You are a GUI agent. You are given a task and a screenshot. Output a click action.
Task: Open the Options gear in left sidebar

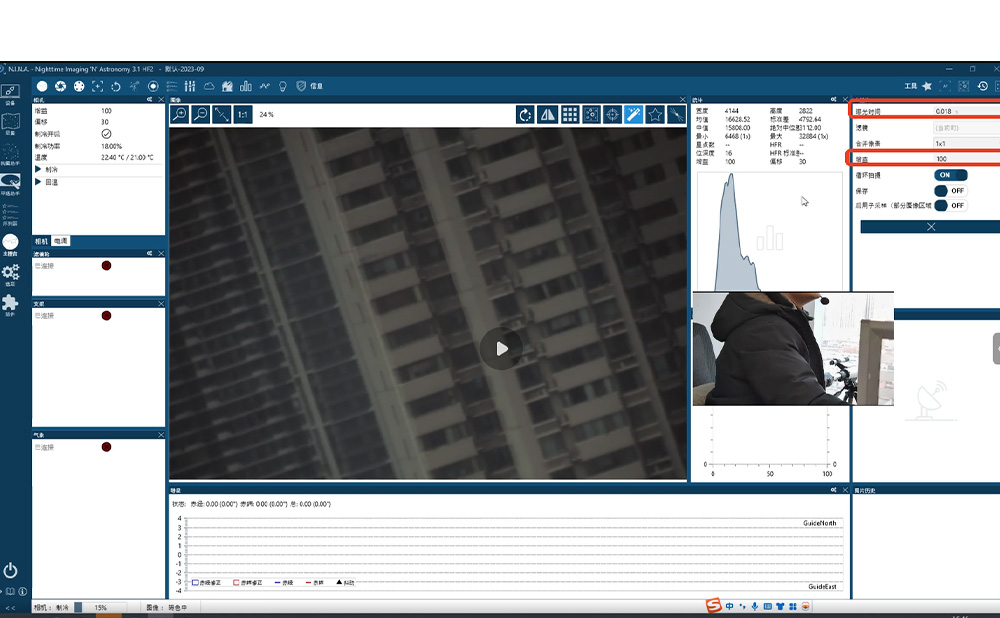point(10,273)
